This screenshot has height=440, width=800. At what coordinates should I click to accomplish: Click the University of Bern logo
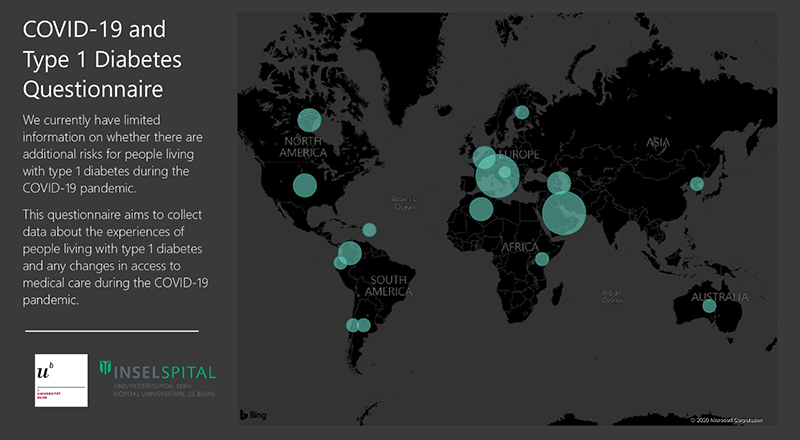(61, 380)
